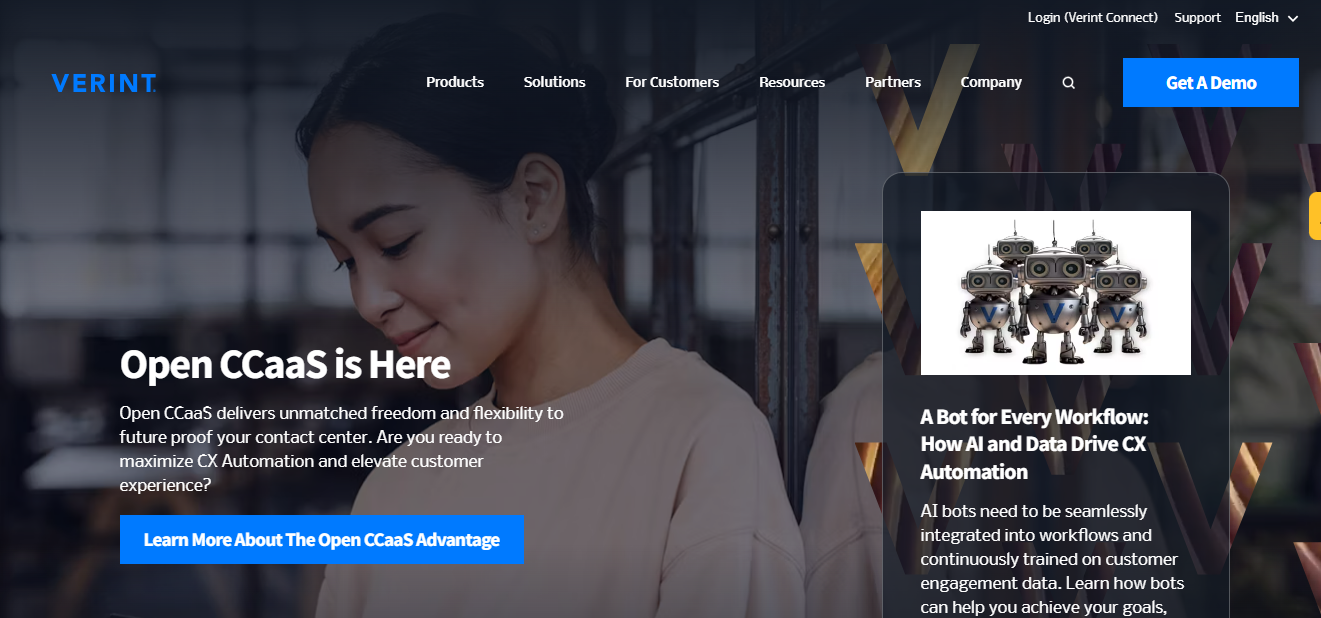Image resolution: width=1321 pixels, height=618 pixels.
Task: Open the Resources menu
Action: click(x=792, y=82)
